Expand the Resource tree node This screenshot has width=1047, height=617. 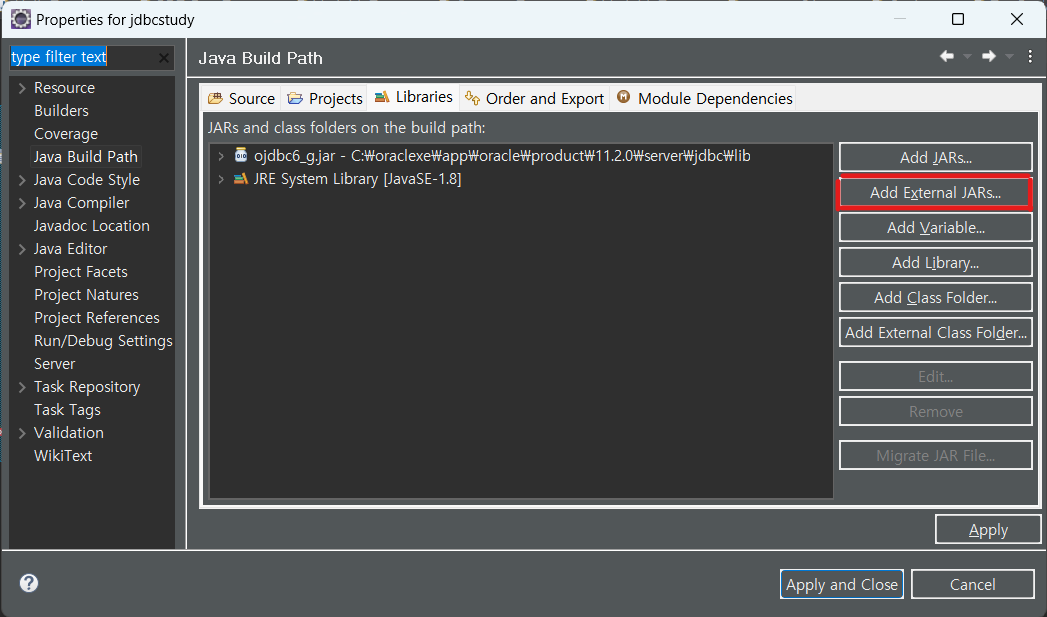click(22, 88)
